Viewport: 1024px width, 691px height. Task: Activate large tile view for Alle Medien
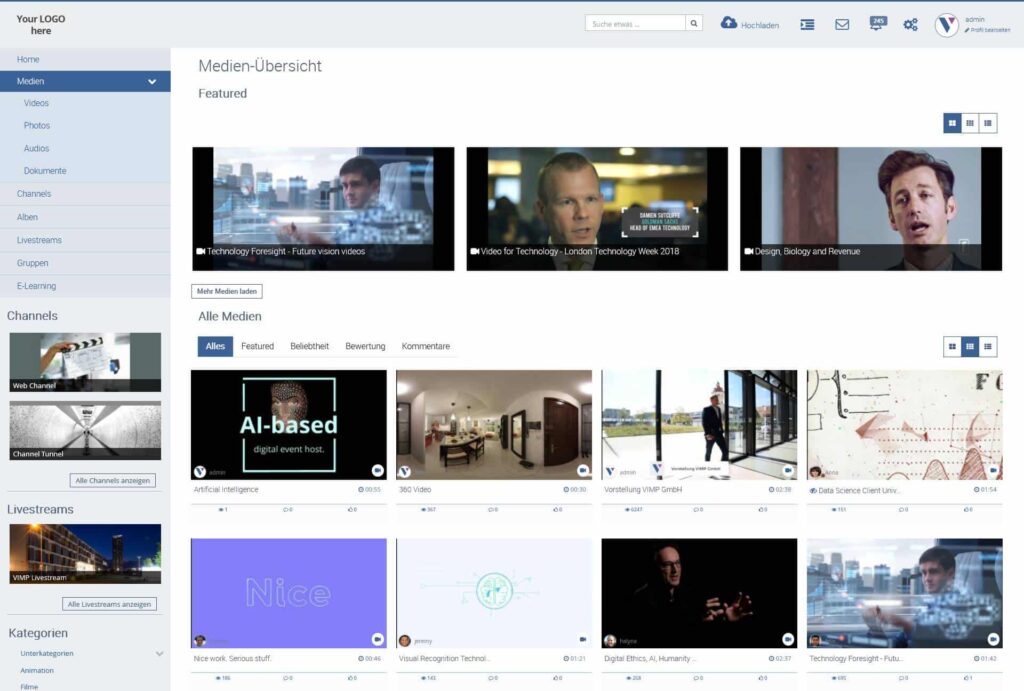point(950,346)
